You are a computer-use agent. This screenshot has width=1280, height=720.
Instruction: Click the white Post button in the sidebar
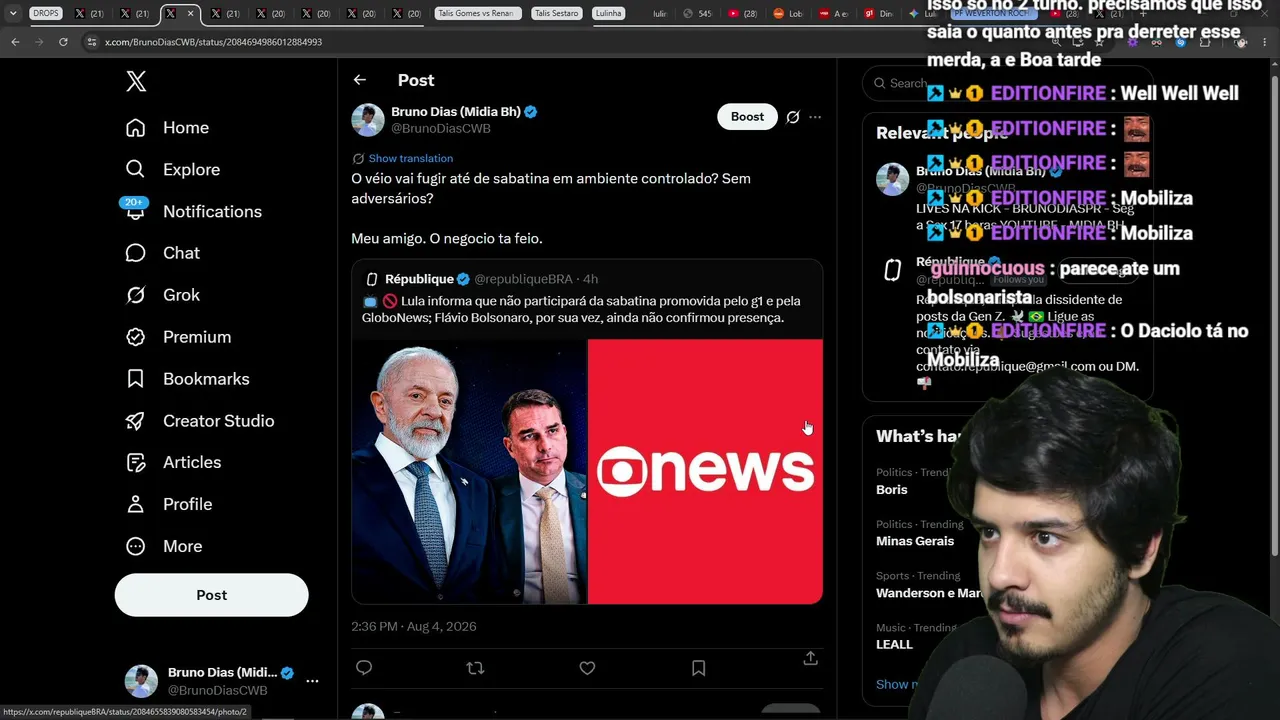[x=212, y=595]
